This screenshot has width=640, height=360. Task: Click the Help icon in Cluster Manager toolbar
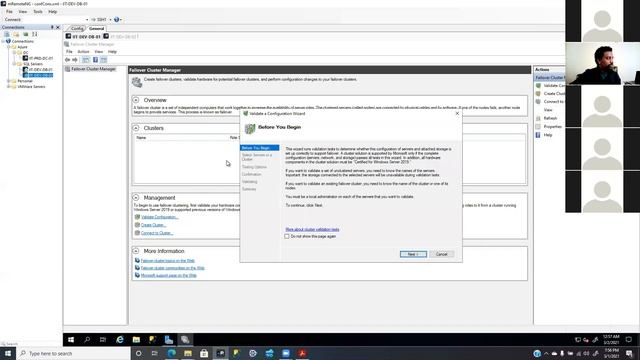95,60
